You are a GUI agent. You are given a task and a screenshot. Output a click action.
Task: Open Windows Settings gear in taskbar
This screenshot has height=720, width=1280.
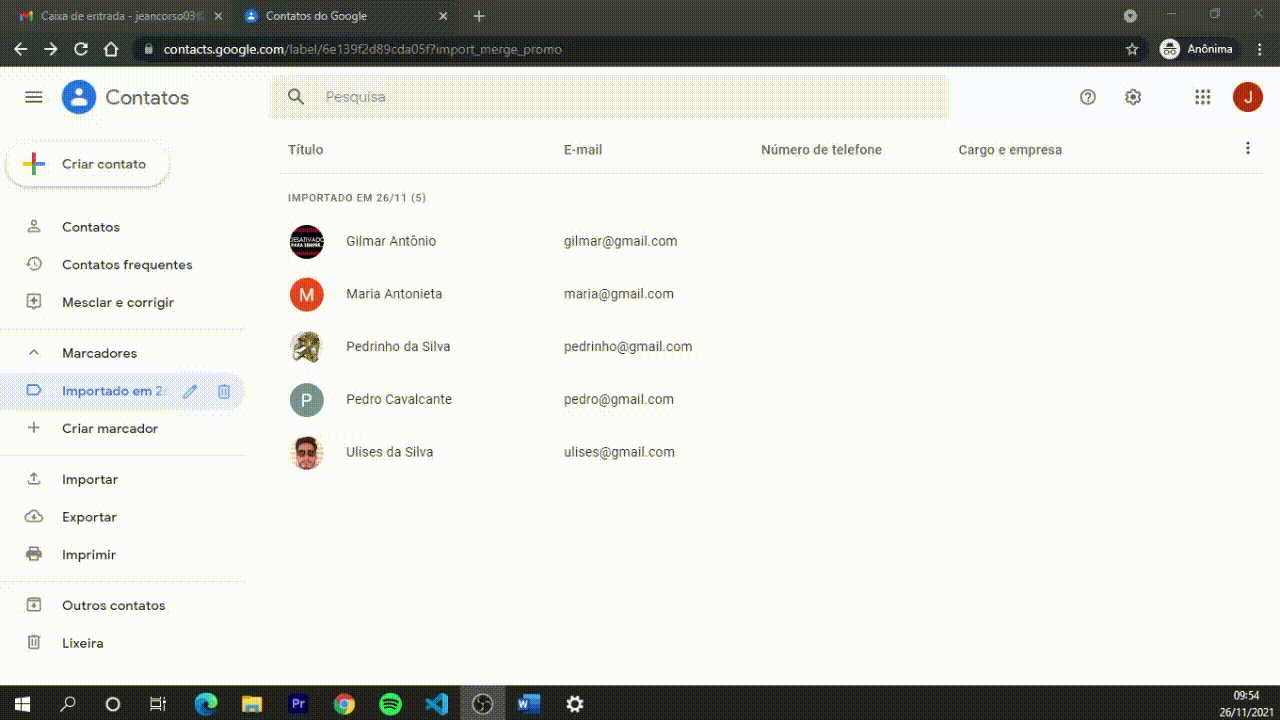pyautogui.click(x=575, y=704)
